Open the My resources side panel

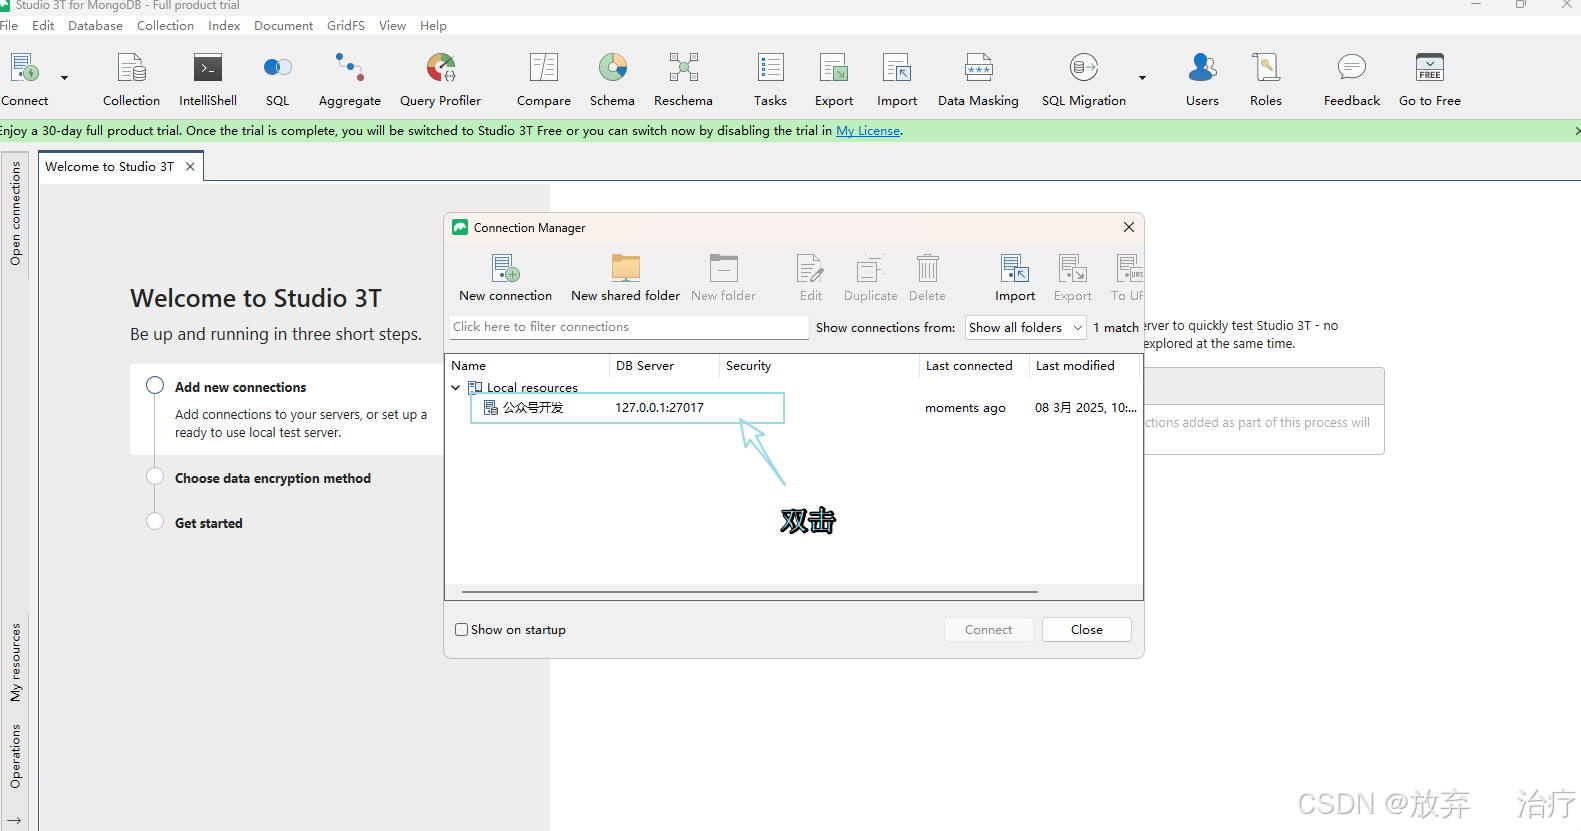15,662
